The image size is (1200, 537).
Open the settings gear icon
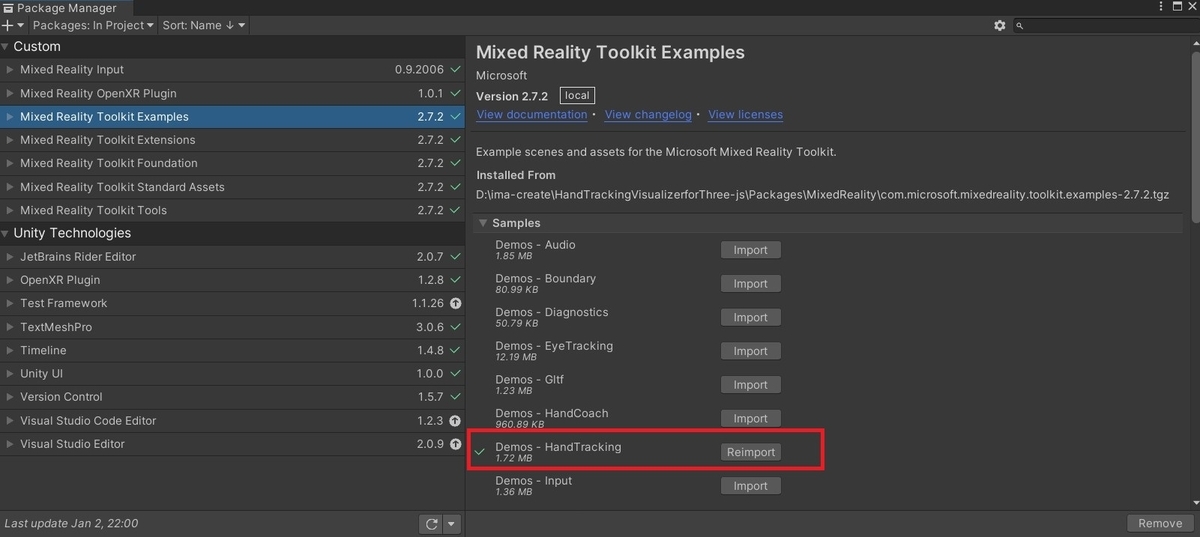(999, 25)
